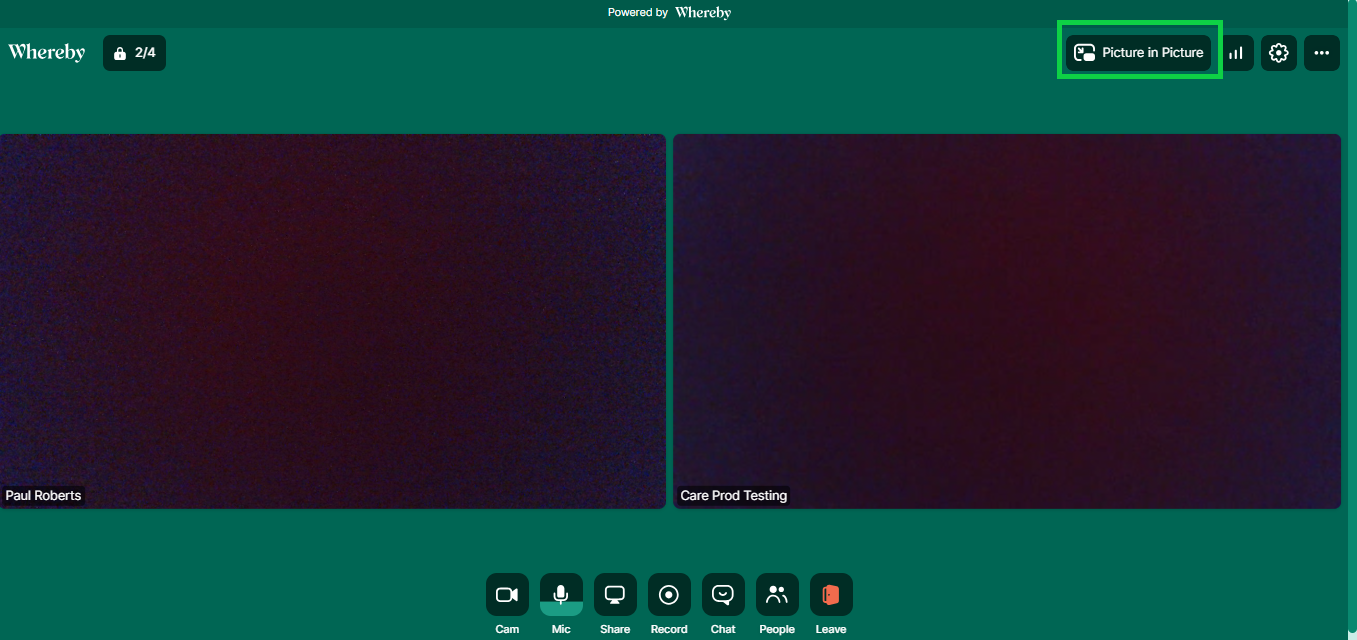Viewport: 1357px width, 640px height.
Task: Enable Picture in Picture mode
Action: point(1138,53)
